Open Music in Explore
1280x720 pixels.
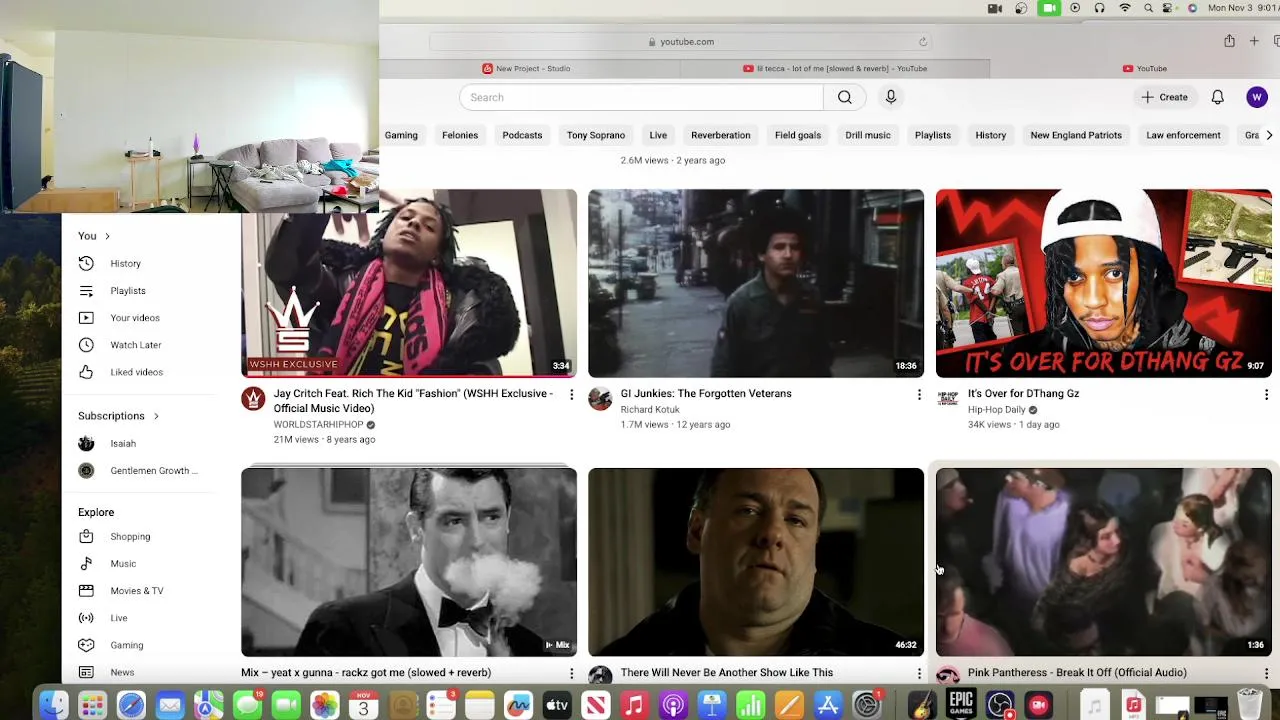[122, 563]
